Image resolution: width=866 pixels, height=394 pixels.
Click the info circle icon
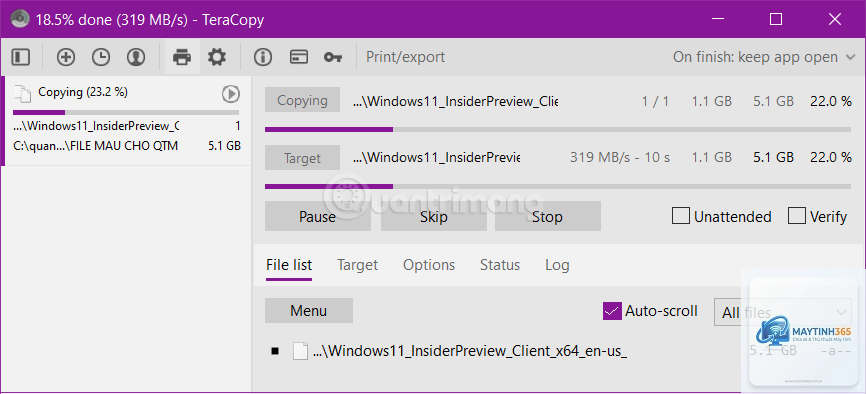263,57
